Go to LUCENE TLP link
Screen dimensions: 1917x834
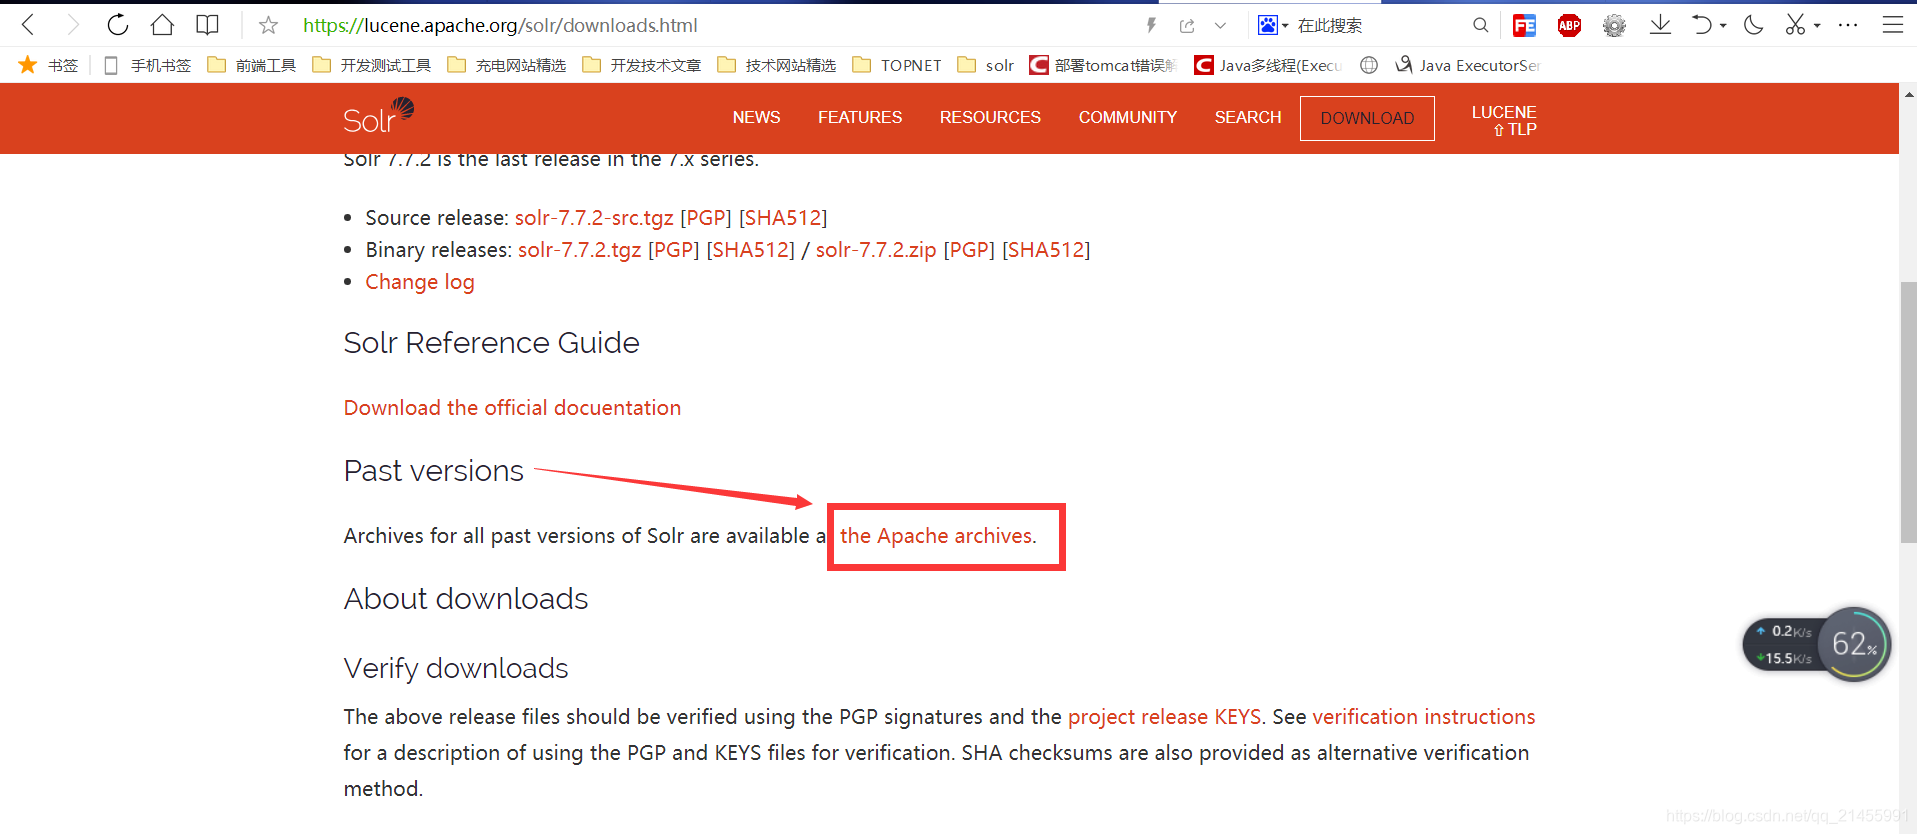pyautogui.click(x=1504, y=120)
